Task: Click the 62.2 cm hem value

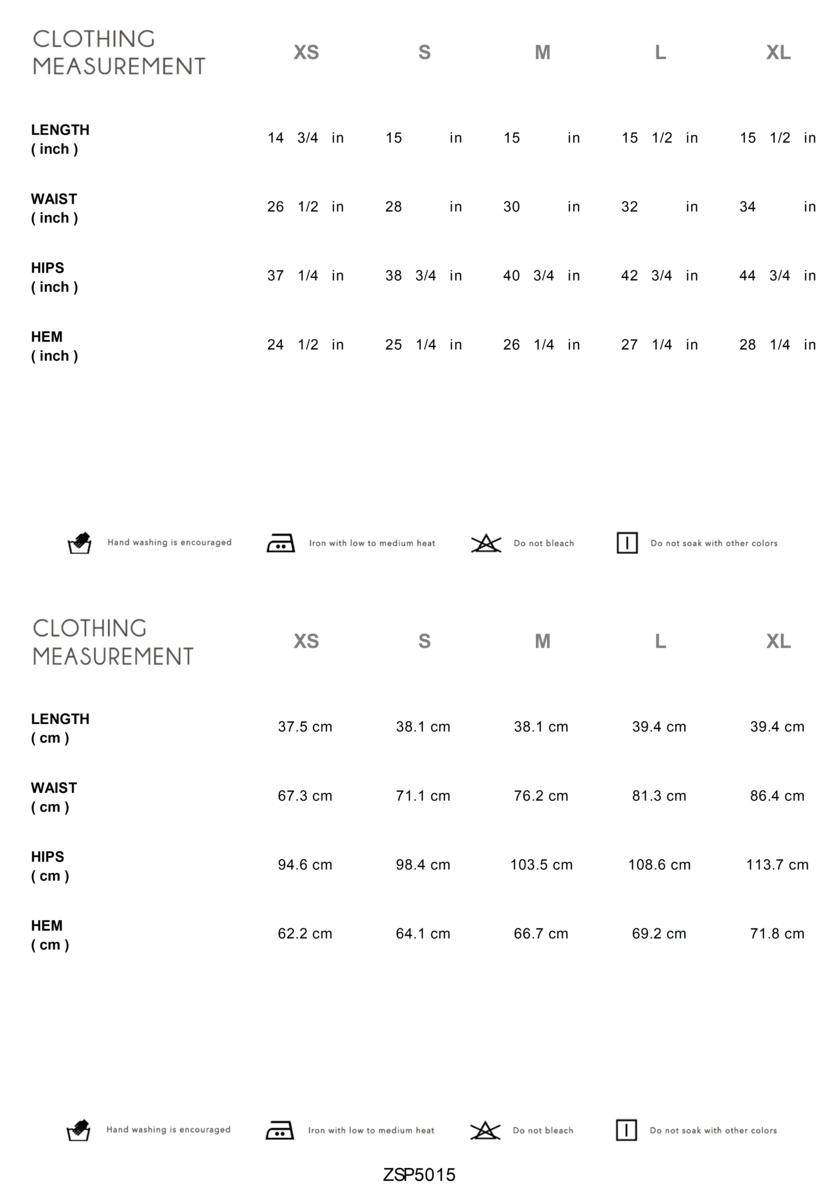Action: pyautogui.click(x=305, y=934)
